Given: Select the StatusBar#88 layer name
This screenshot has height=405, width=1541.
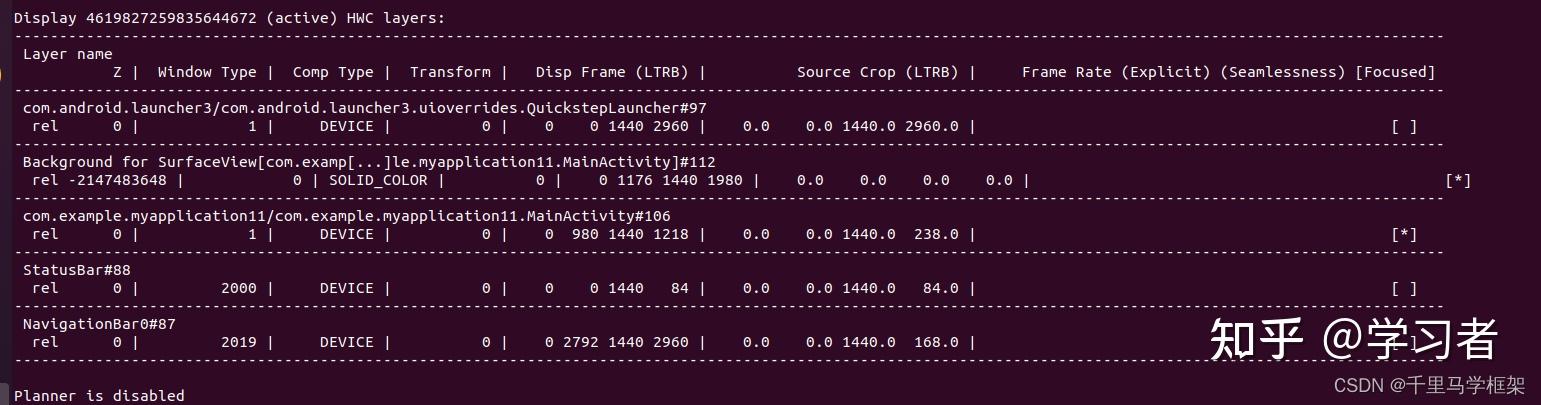Looking at the screenshot, I should tap(77, 270).
